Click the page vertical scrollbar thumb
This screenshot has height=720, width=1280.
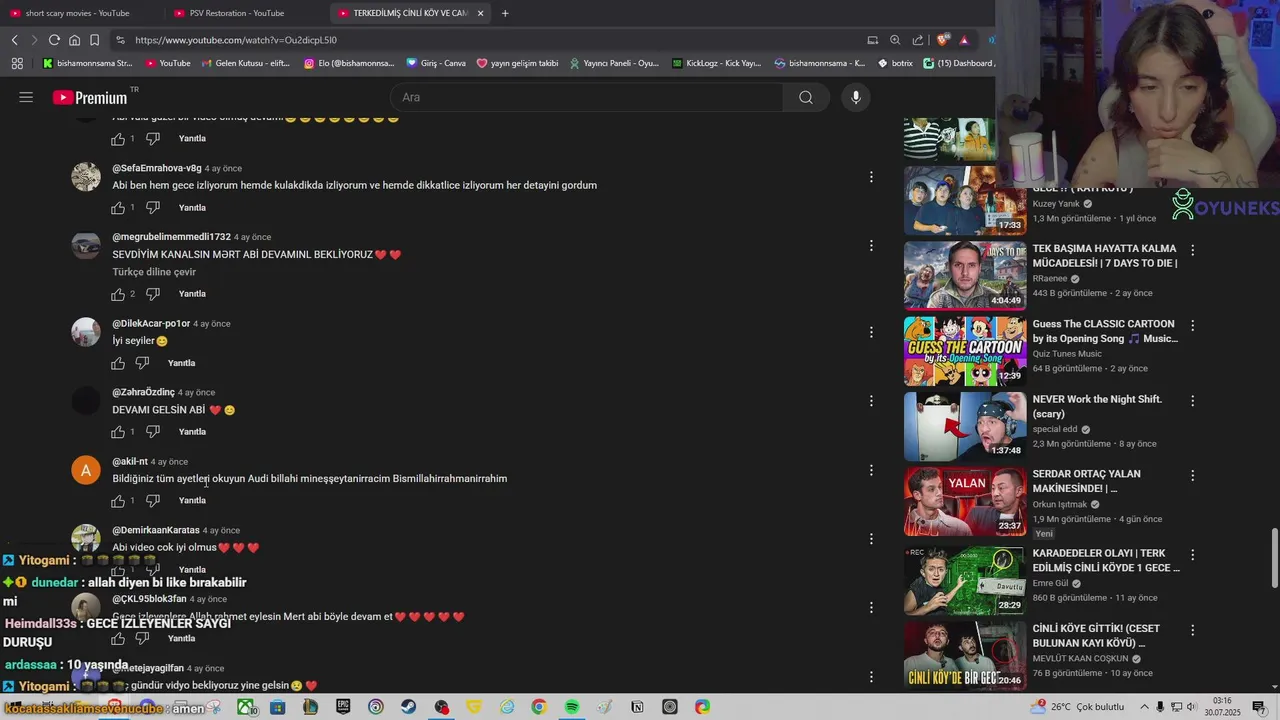tap(1275, 558)
